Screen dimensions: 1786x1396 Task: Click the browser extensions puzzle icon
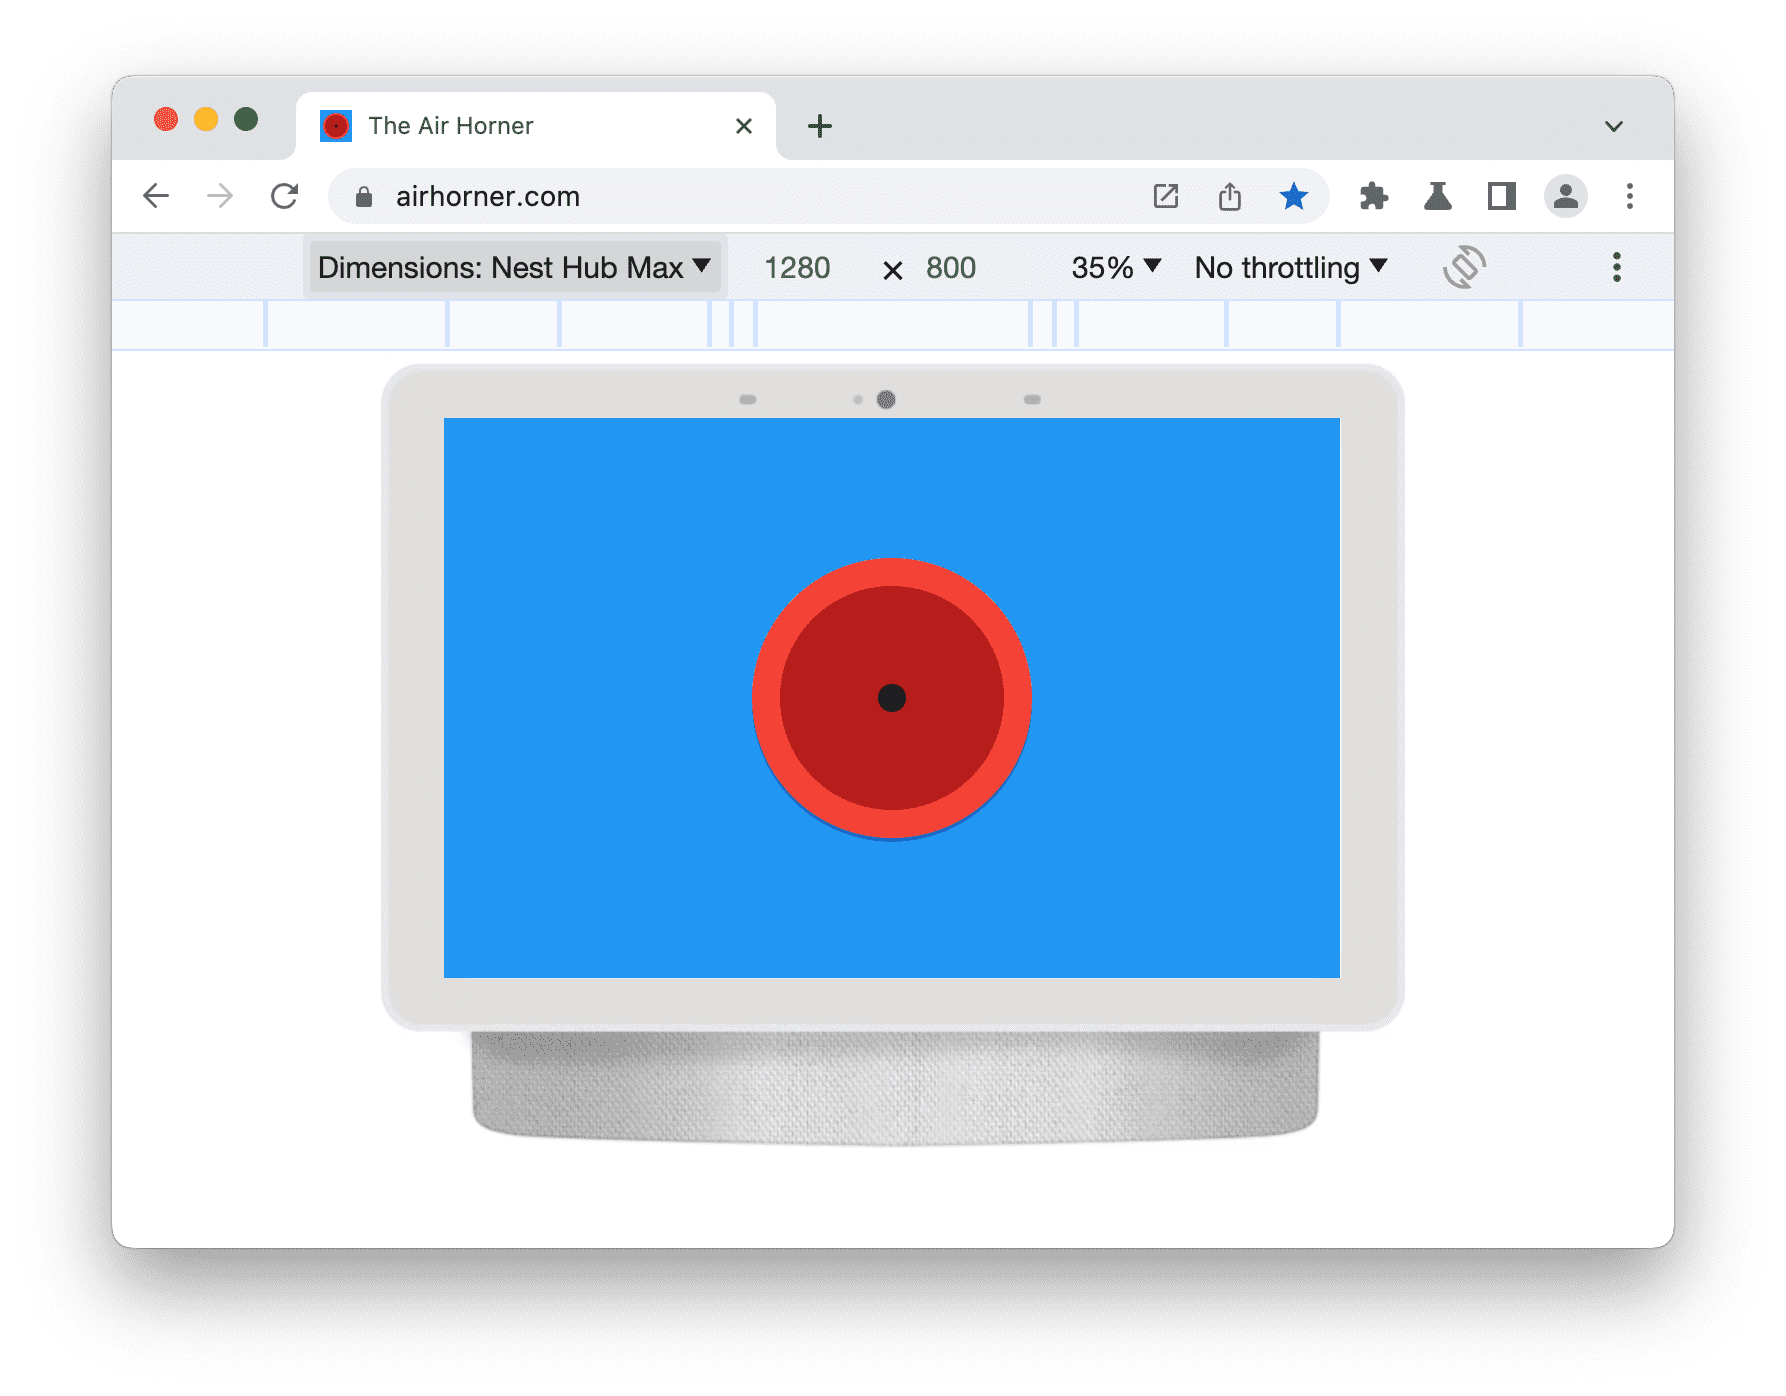coord(1374,196)
